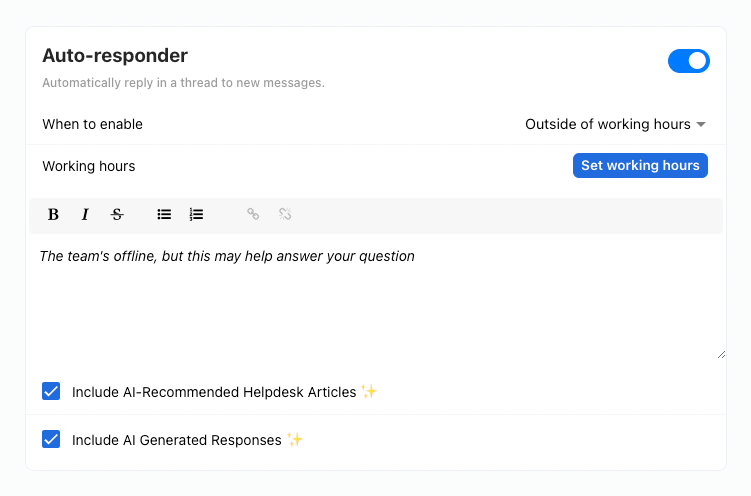Click the insert link icon
Screen dimensions: 751x496
point(253,214)
